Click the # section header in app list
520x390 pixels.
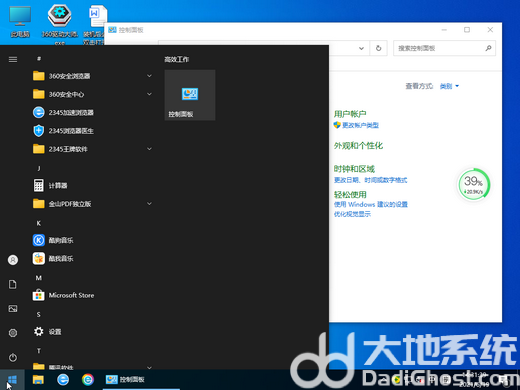39,59
